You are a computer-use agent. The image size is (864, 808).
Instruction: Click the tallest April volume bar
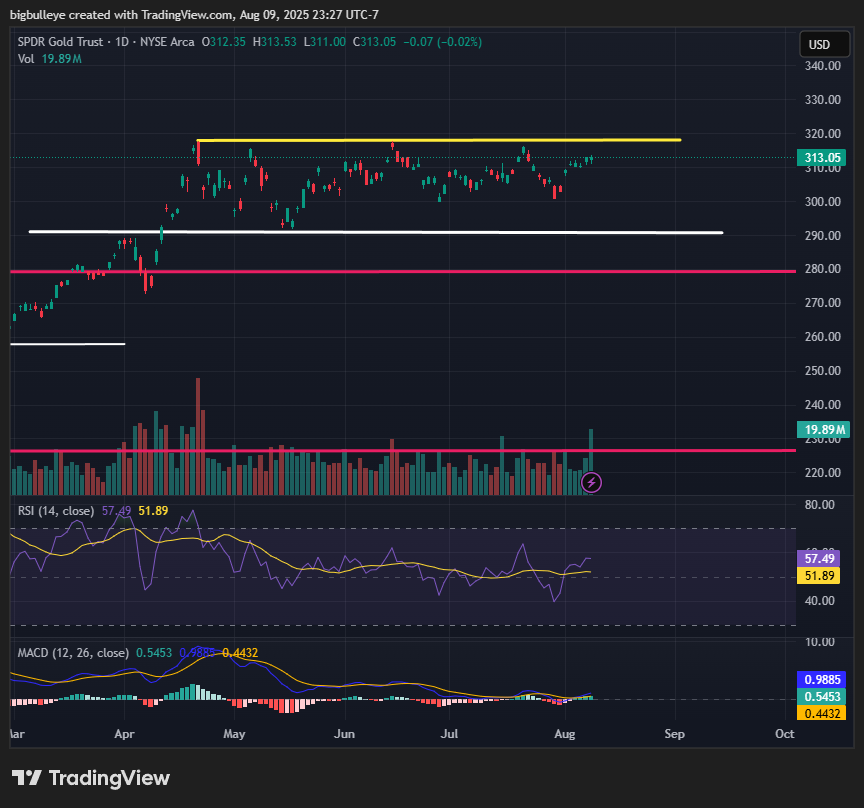tap(198, 436)
